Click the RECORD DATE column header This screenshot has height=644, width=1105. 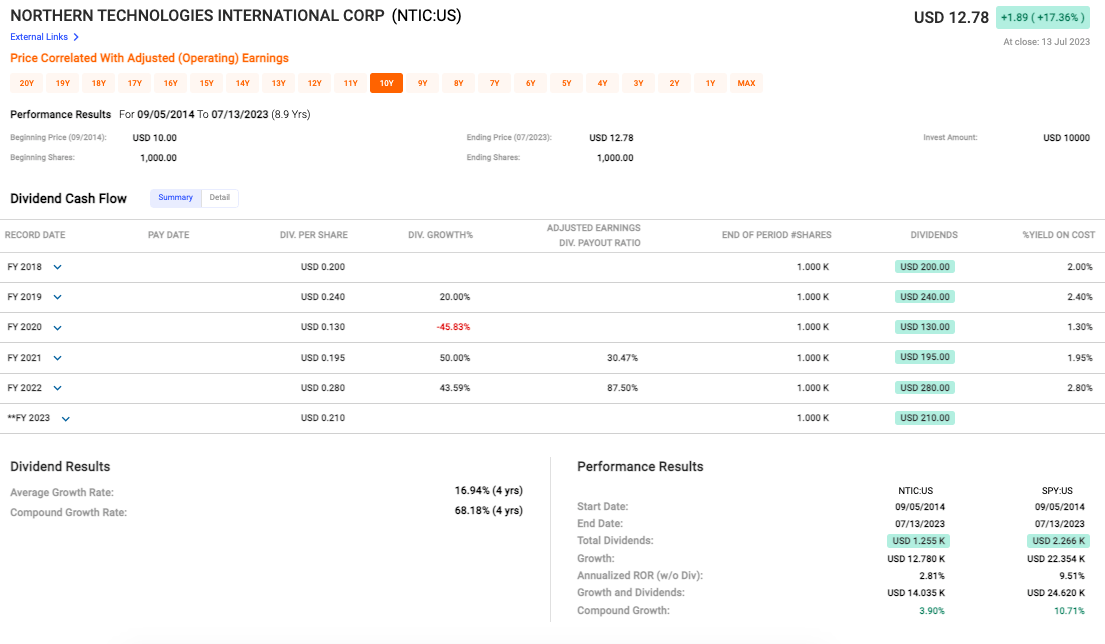click(x=35, y=235)
